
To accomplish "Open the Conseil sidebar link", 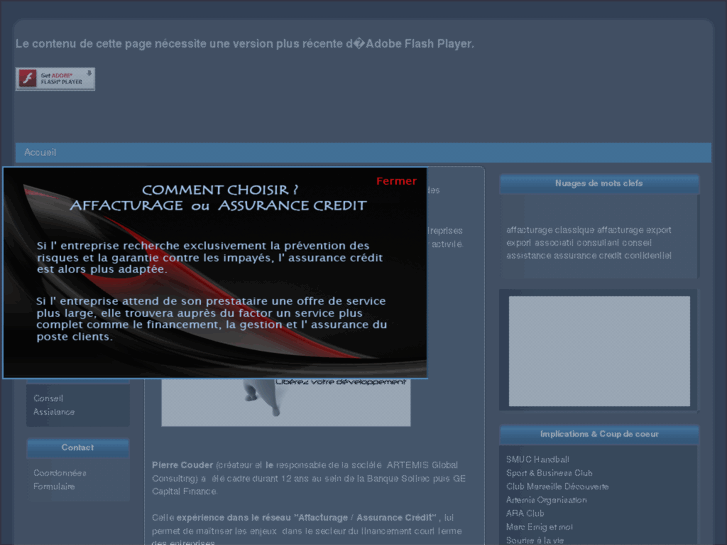I will (x=48, y=398).
